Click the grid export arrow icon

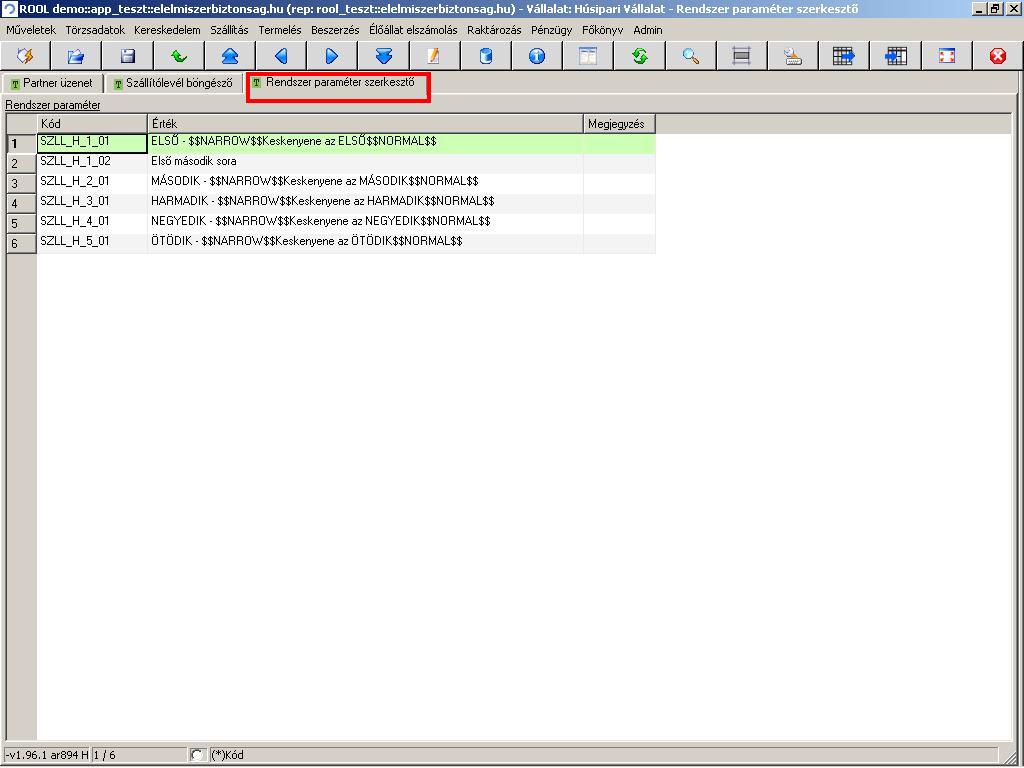pyautogui.click(x=844, y=56)
